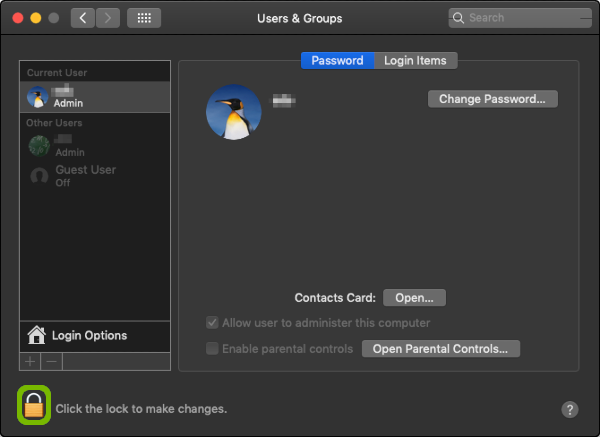
Task: Click the magnifying glass search icon
Action: [458, 18]
